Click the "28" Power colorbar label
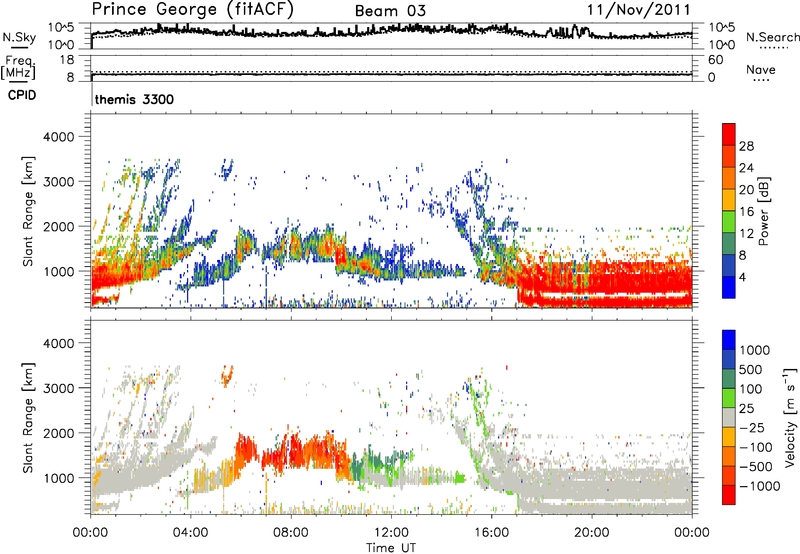The image size is (800, 554). tap(746, 146)
